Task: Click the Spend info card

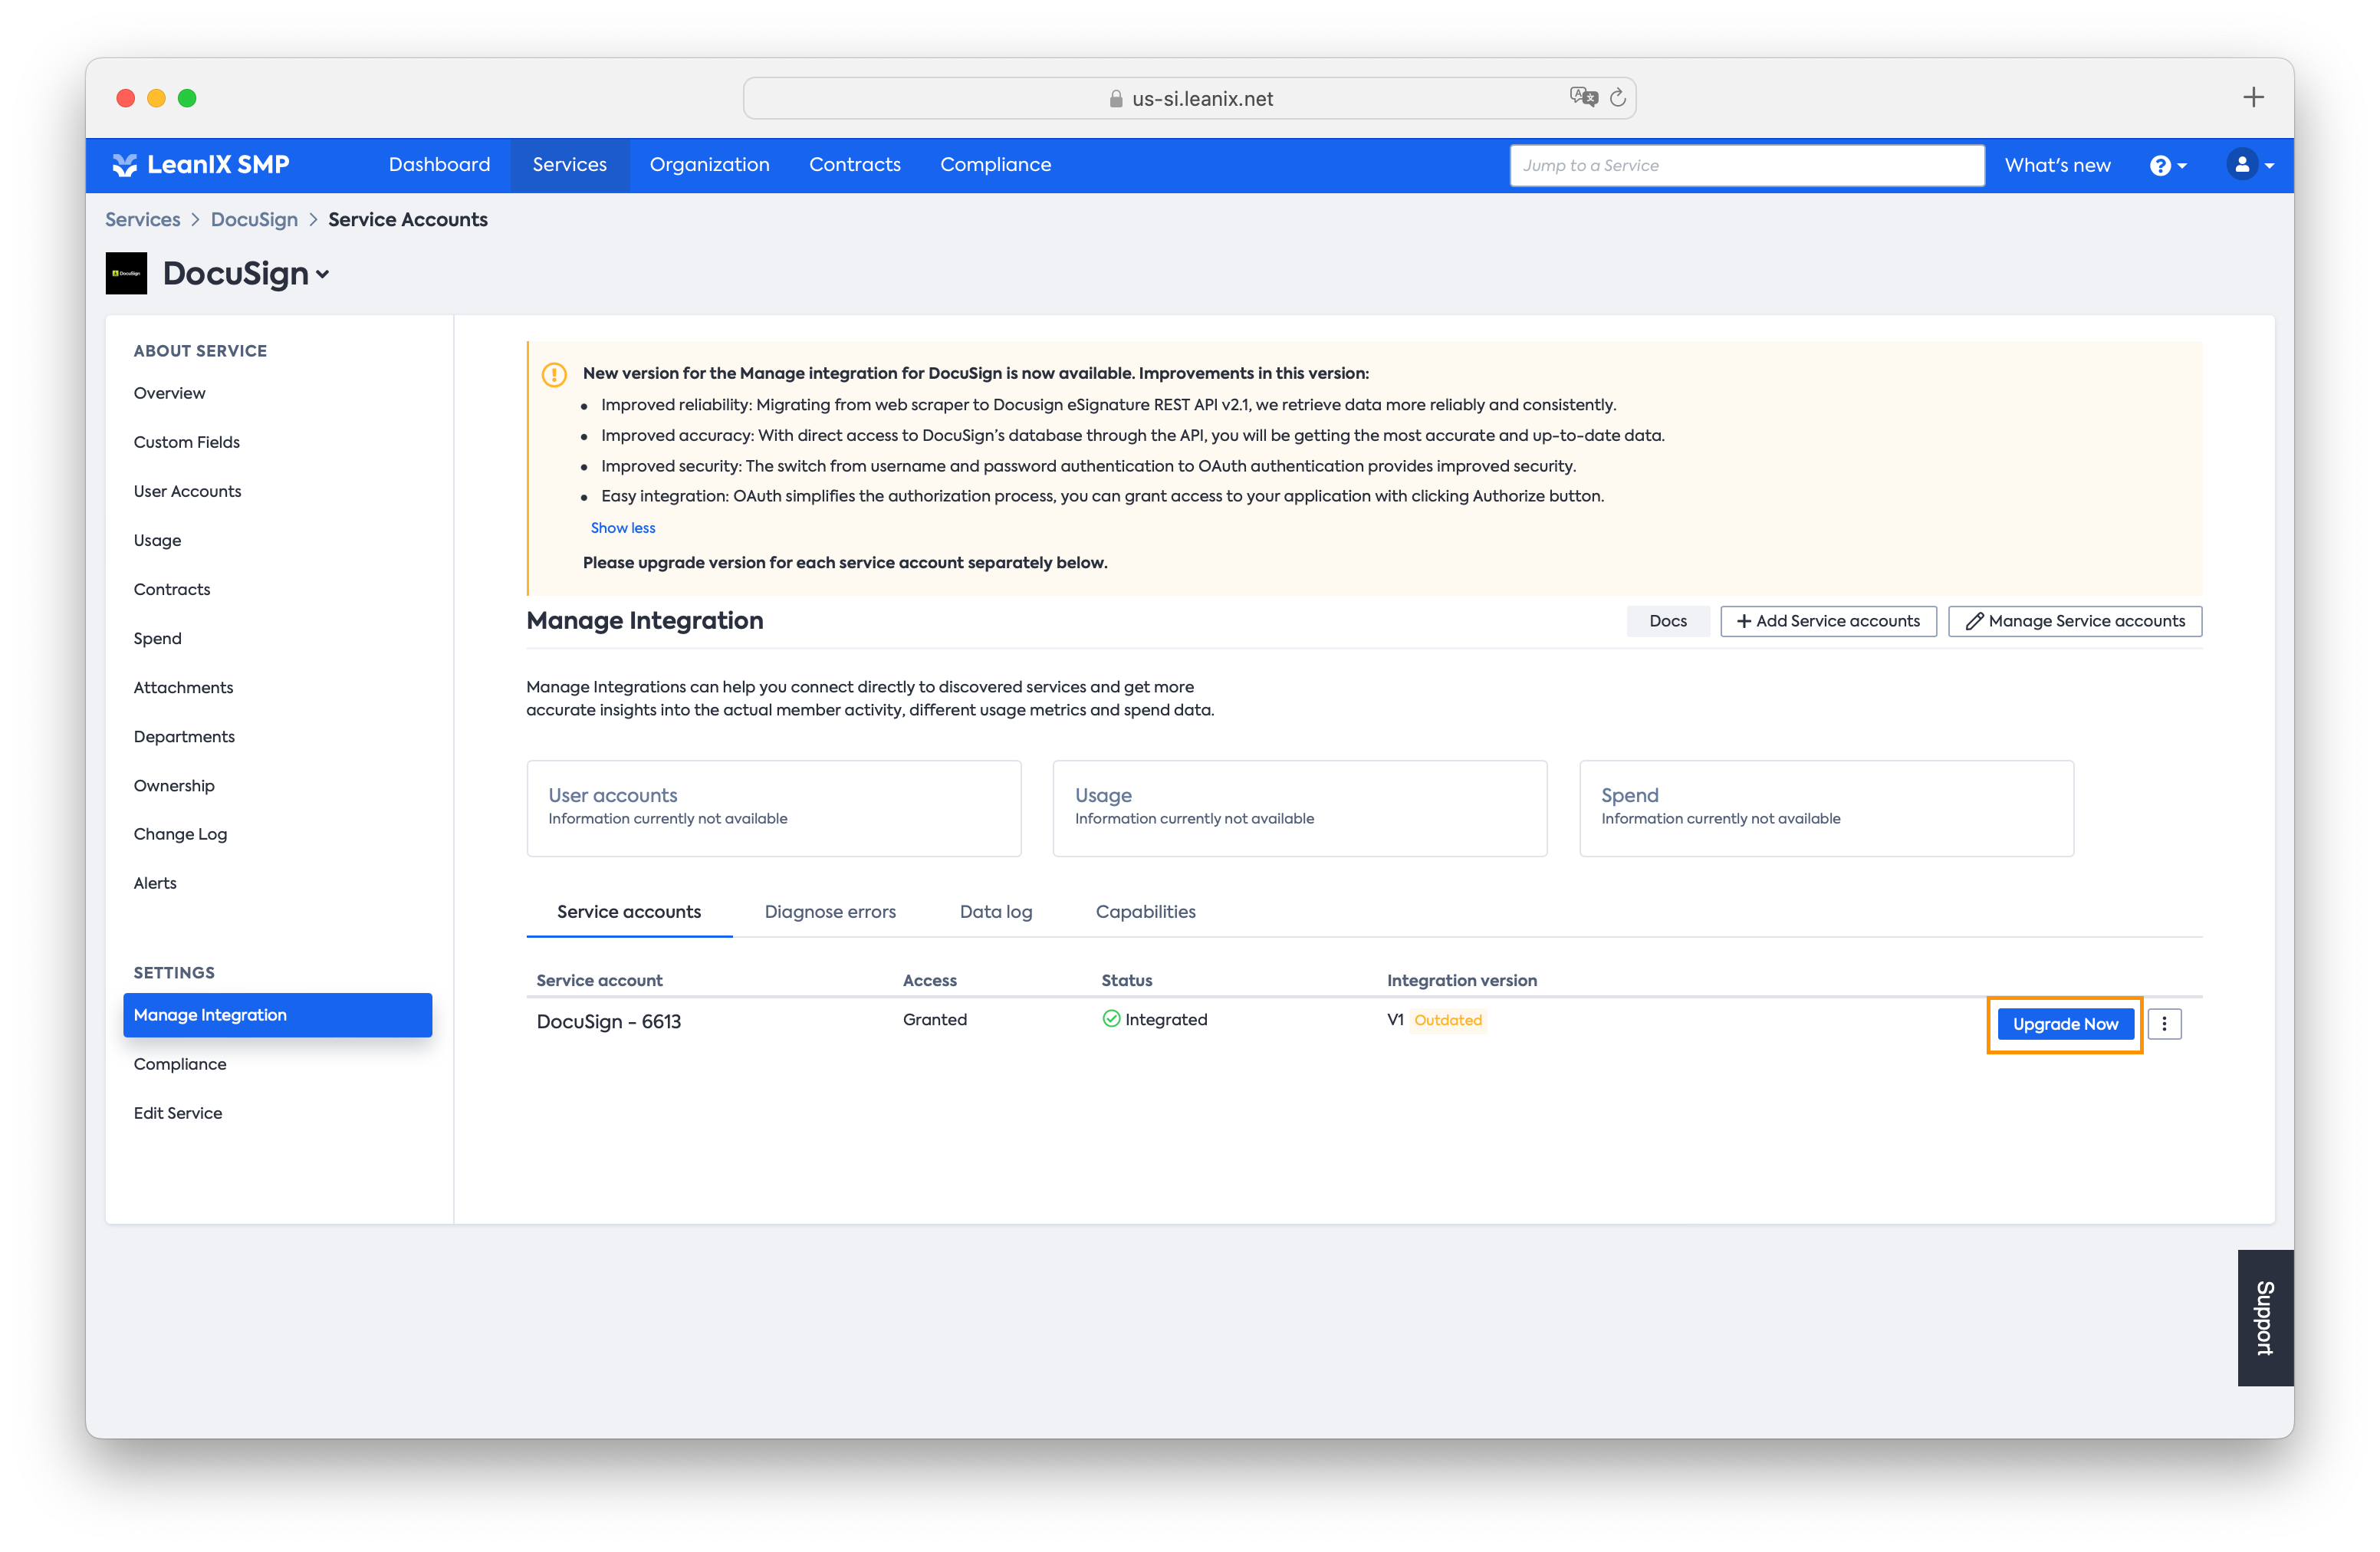Action: [x=1827, y=808]
